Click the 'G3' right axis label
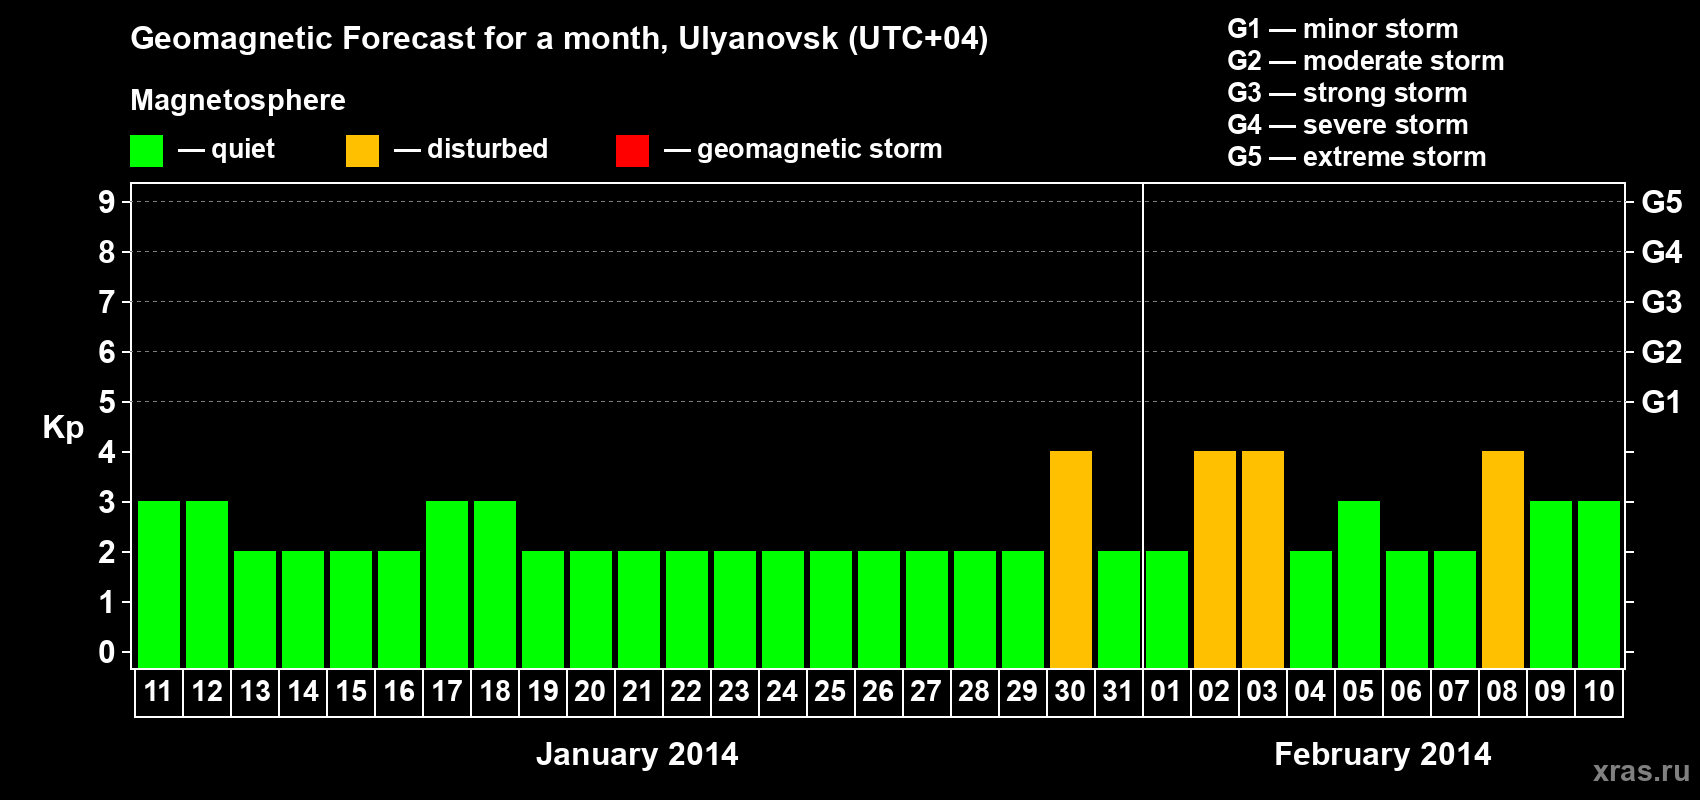The width and height of the screenshot is (1700, 800). click(1662, 302)
